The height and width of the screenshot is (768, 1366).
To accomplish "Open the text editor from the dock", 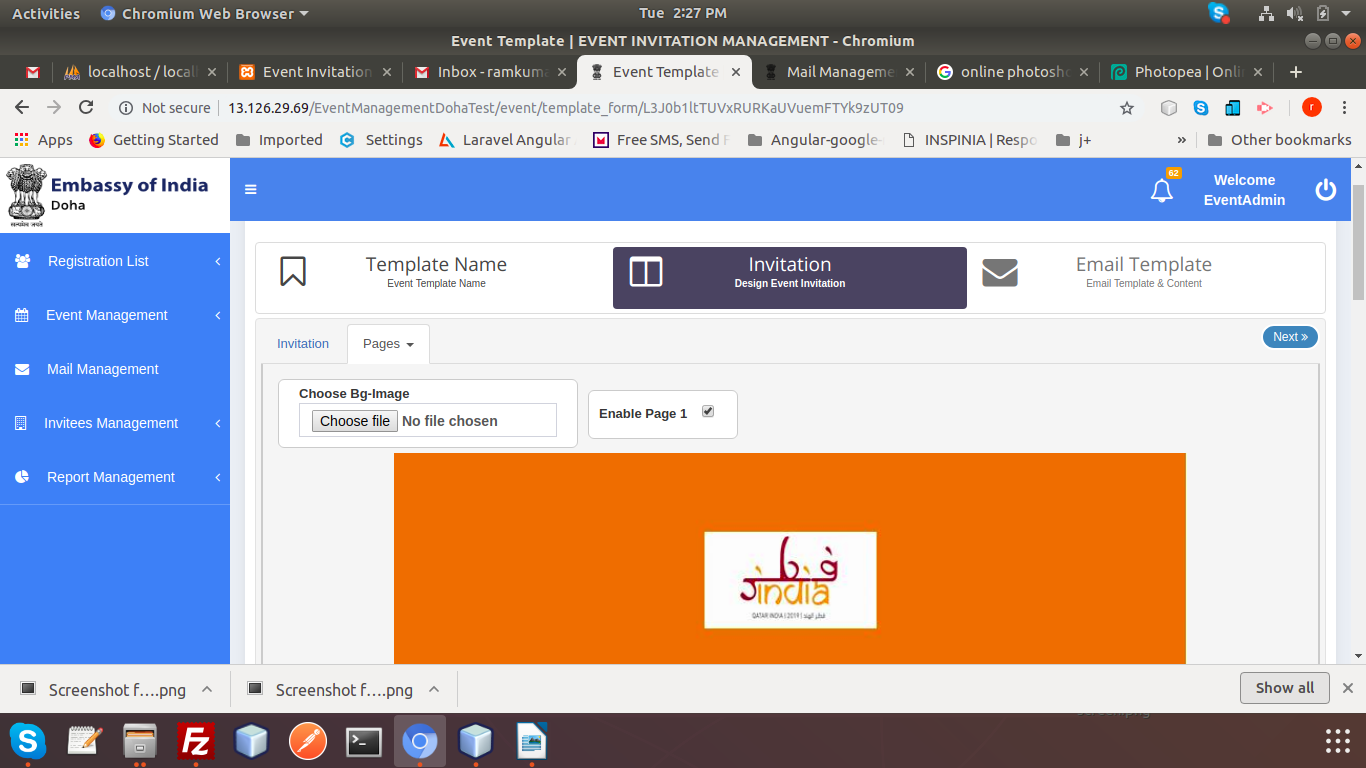I will pos(84,742).
